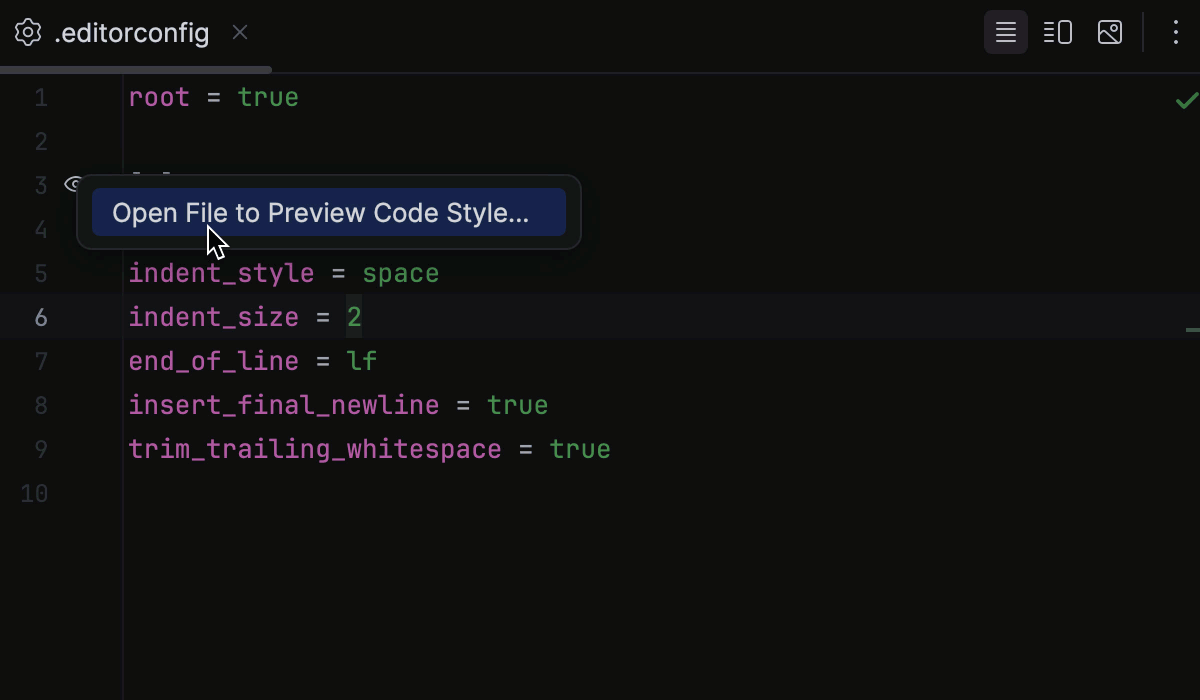Open the settings gear icon on the .editorconfig tab
Viewport: 1200px width, 700px height.
[27, 32]
